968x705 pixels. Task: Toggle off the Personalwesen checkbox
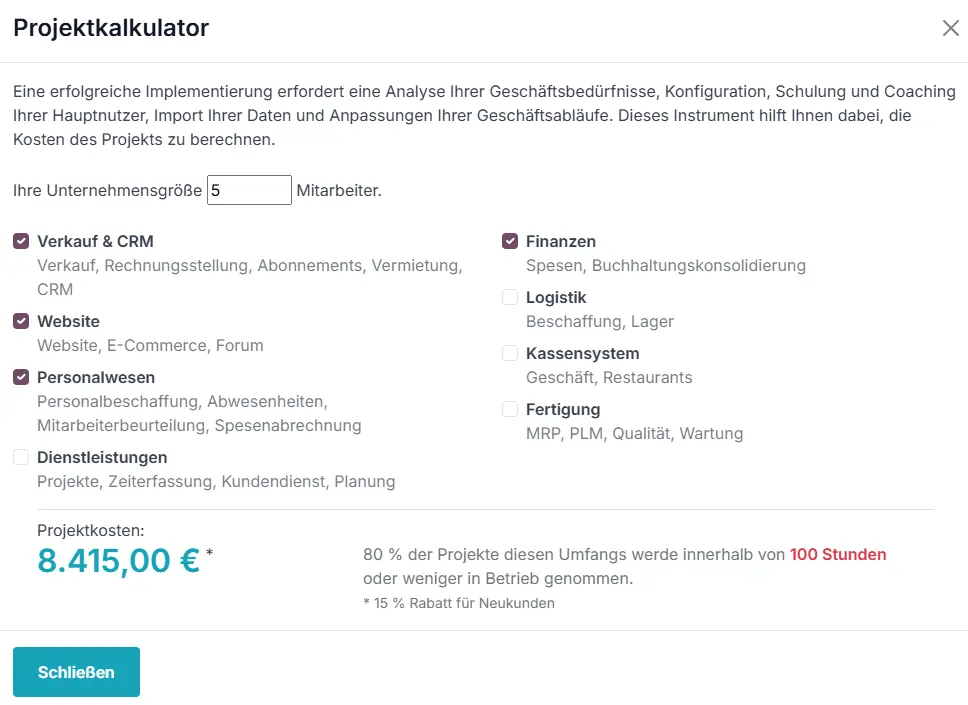(20, 377)
